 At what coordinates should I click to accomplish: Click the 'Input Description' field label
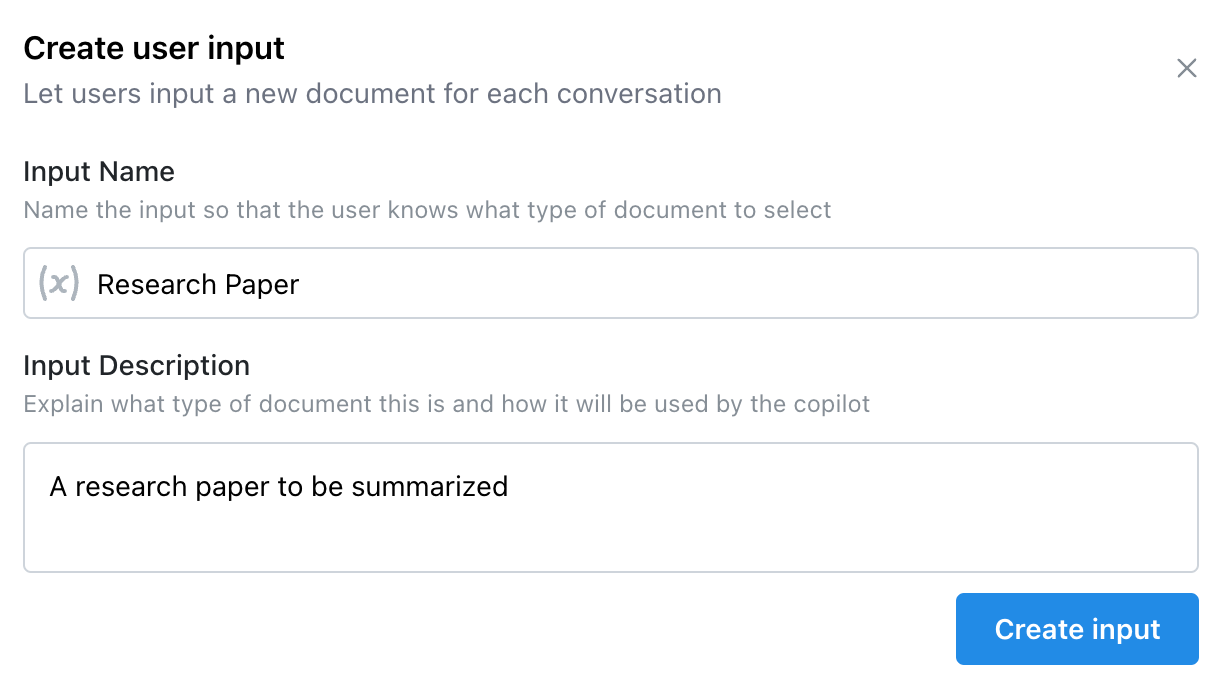[136, 366]
